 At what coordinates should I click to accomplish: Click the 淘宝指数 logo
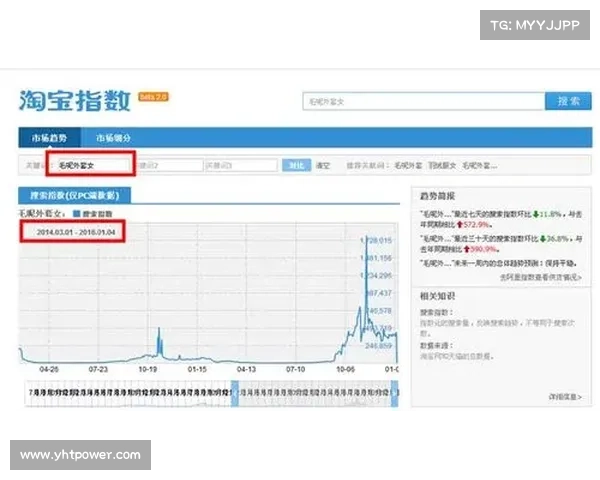pos(75,101)
